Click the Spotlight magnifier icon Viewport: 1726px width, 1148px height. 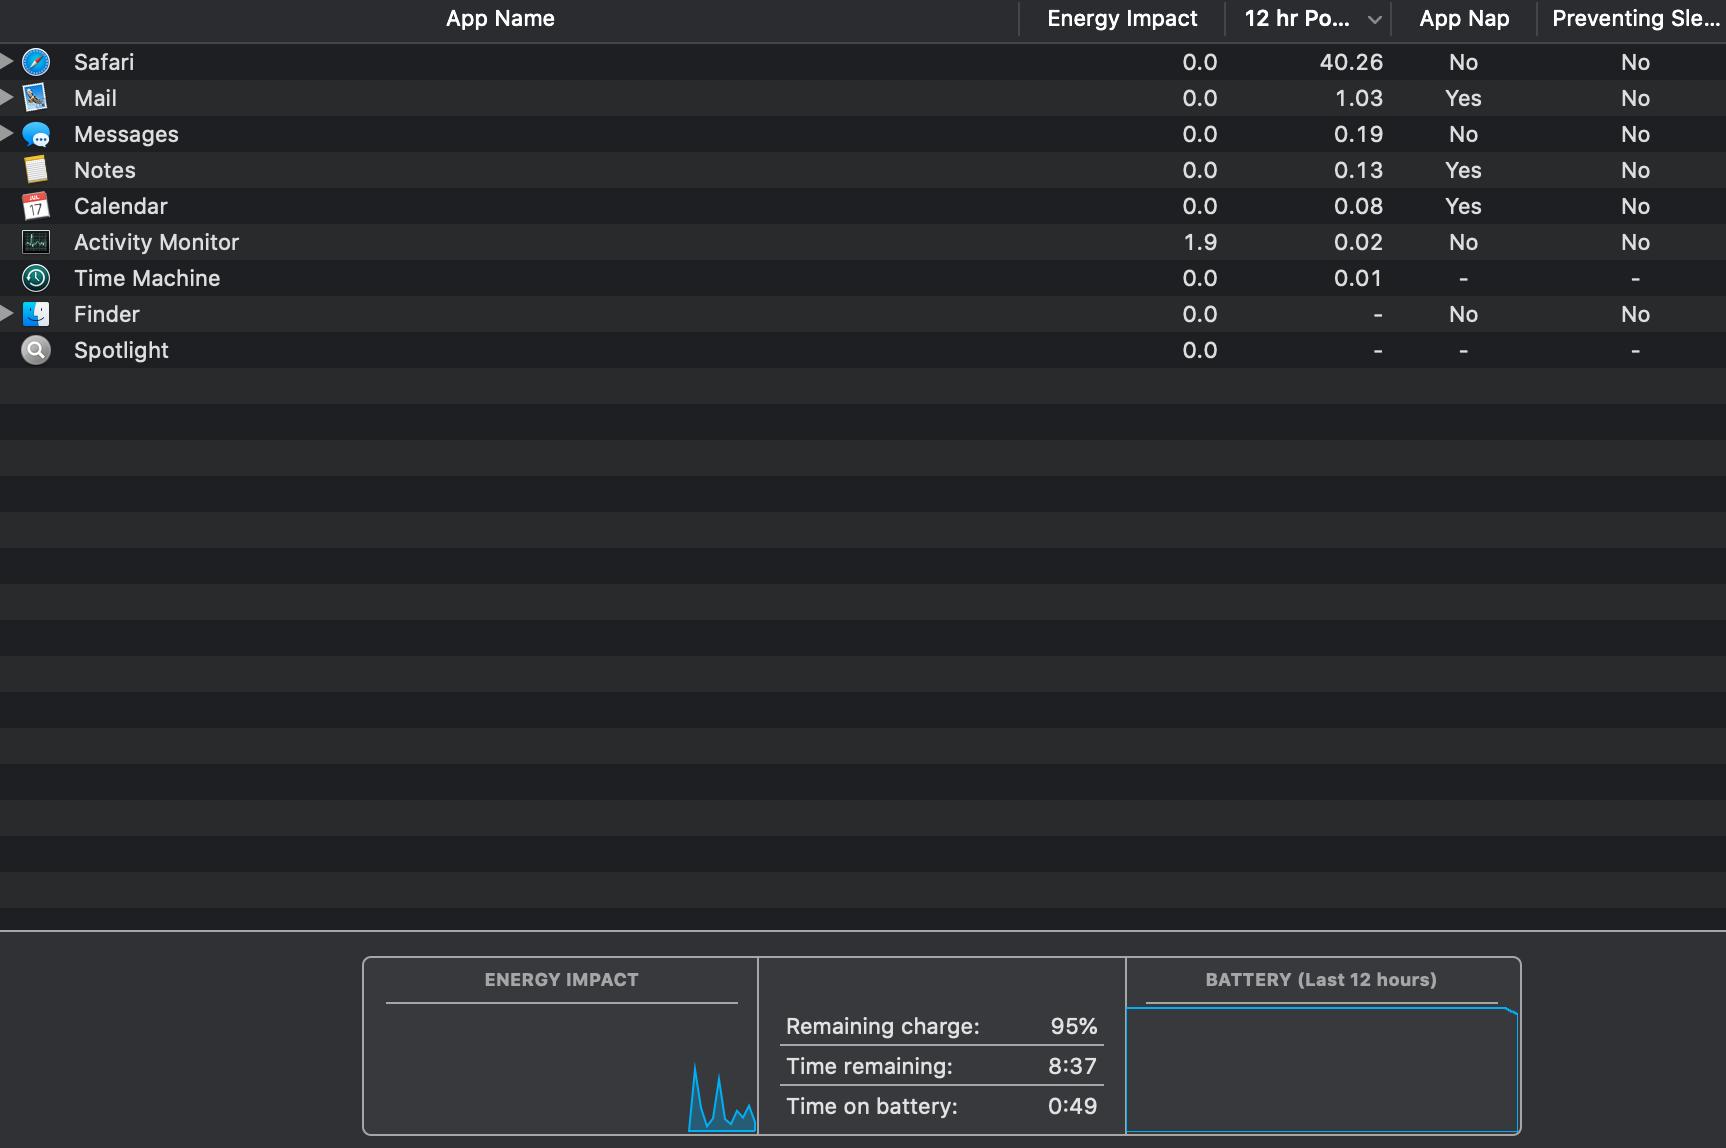pyautogui.click(x=36, y=350)
